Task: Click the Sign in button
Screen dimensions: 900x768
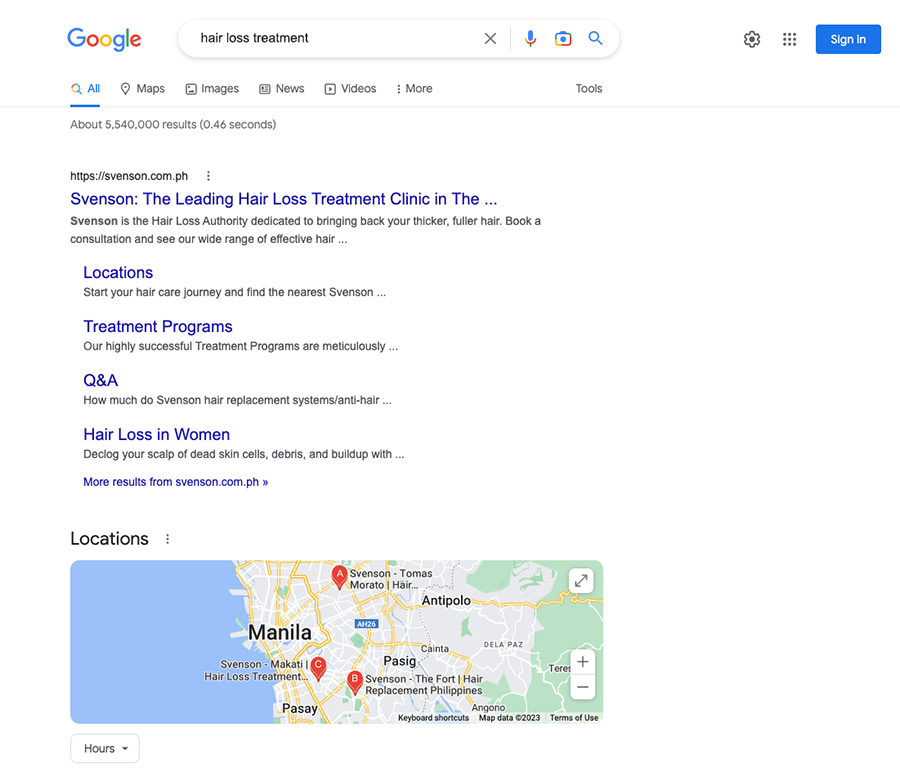Action: (x=848, y=39)
